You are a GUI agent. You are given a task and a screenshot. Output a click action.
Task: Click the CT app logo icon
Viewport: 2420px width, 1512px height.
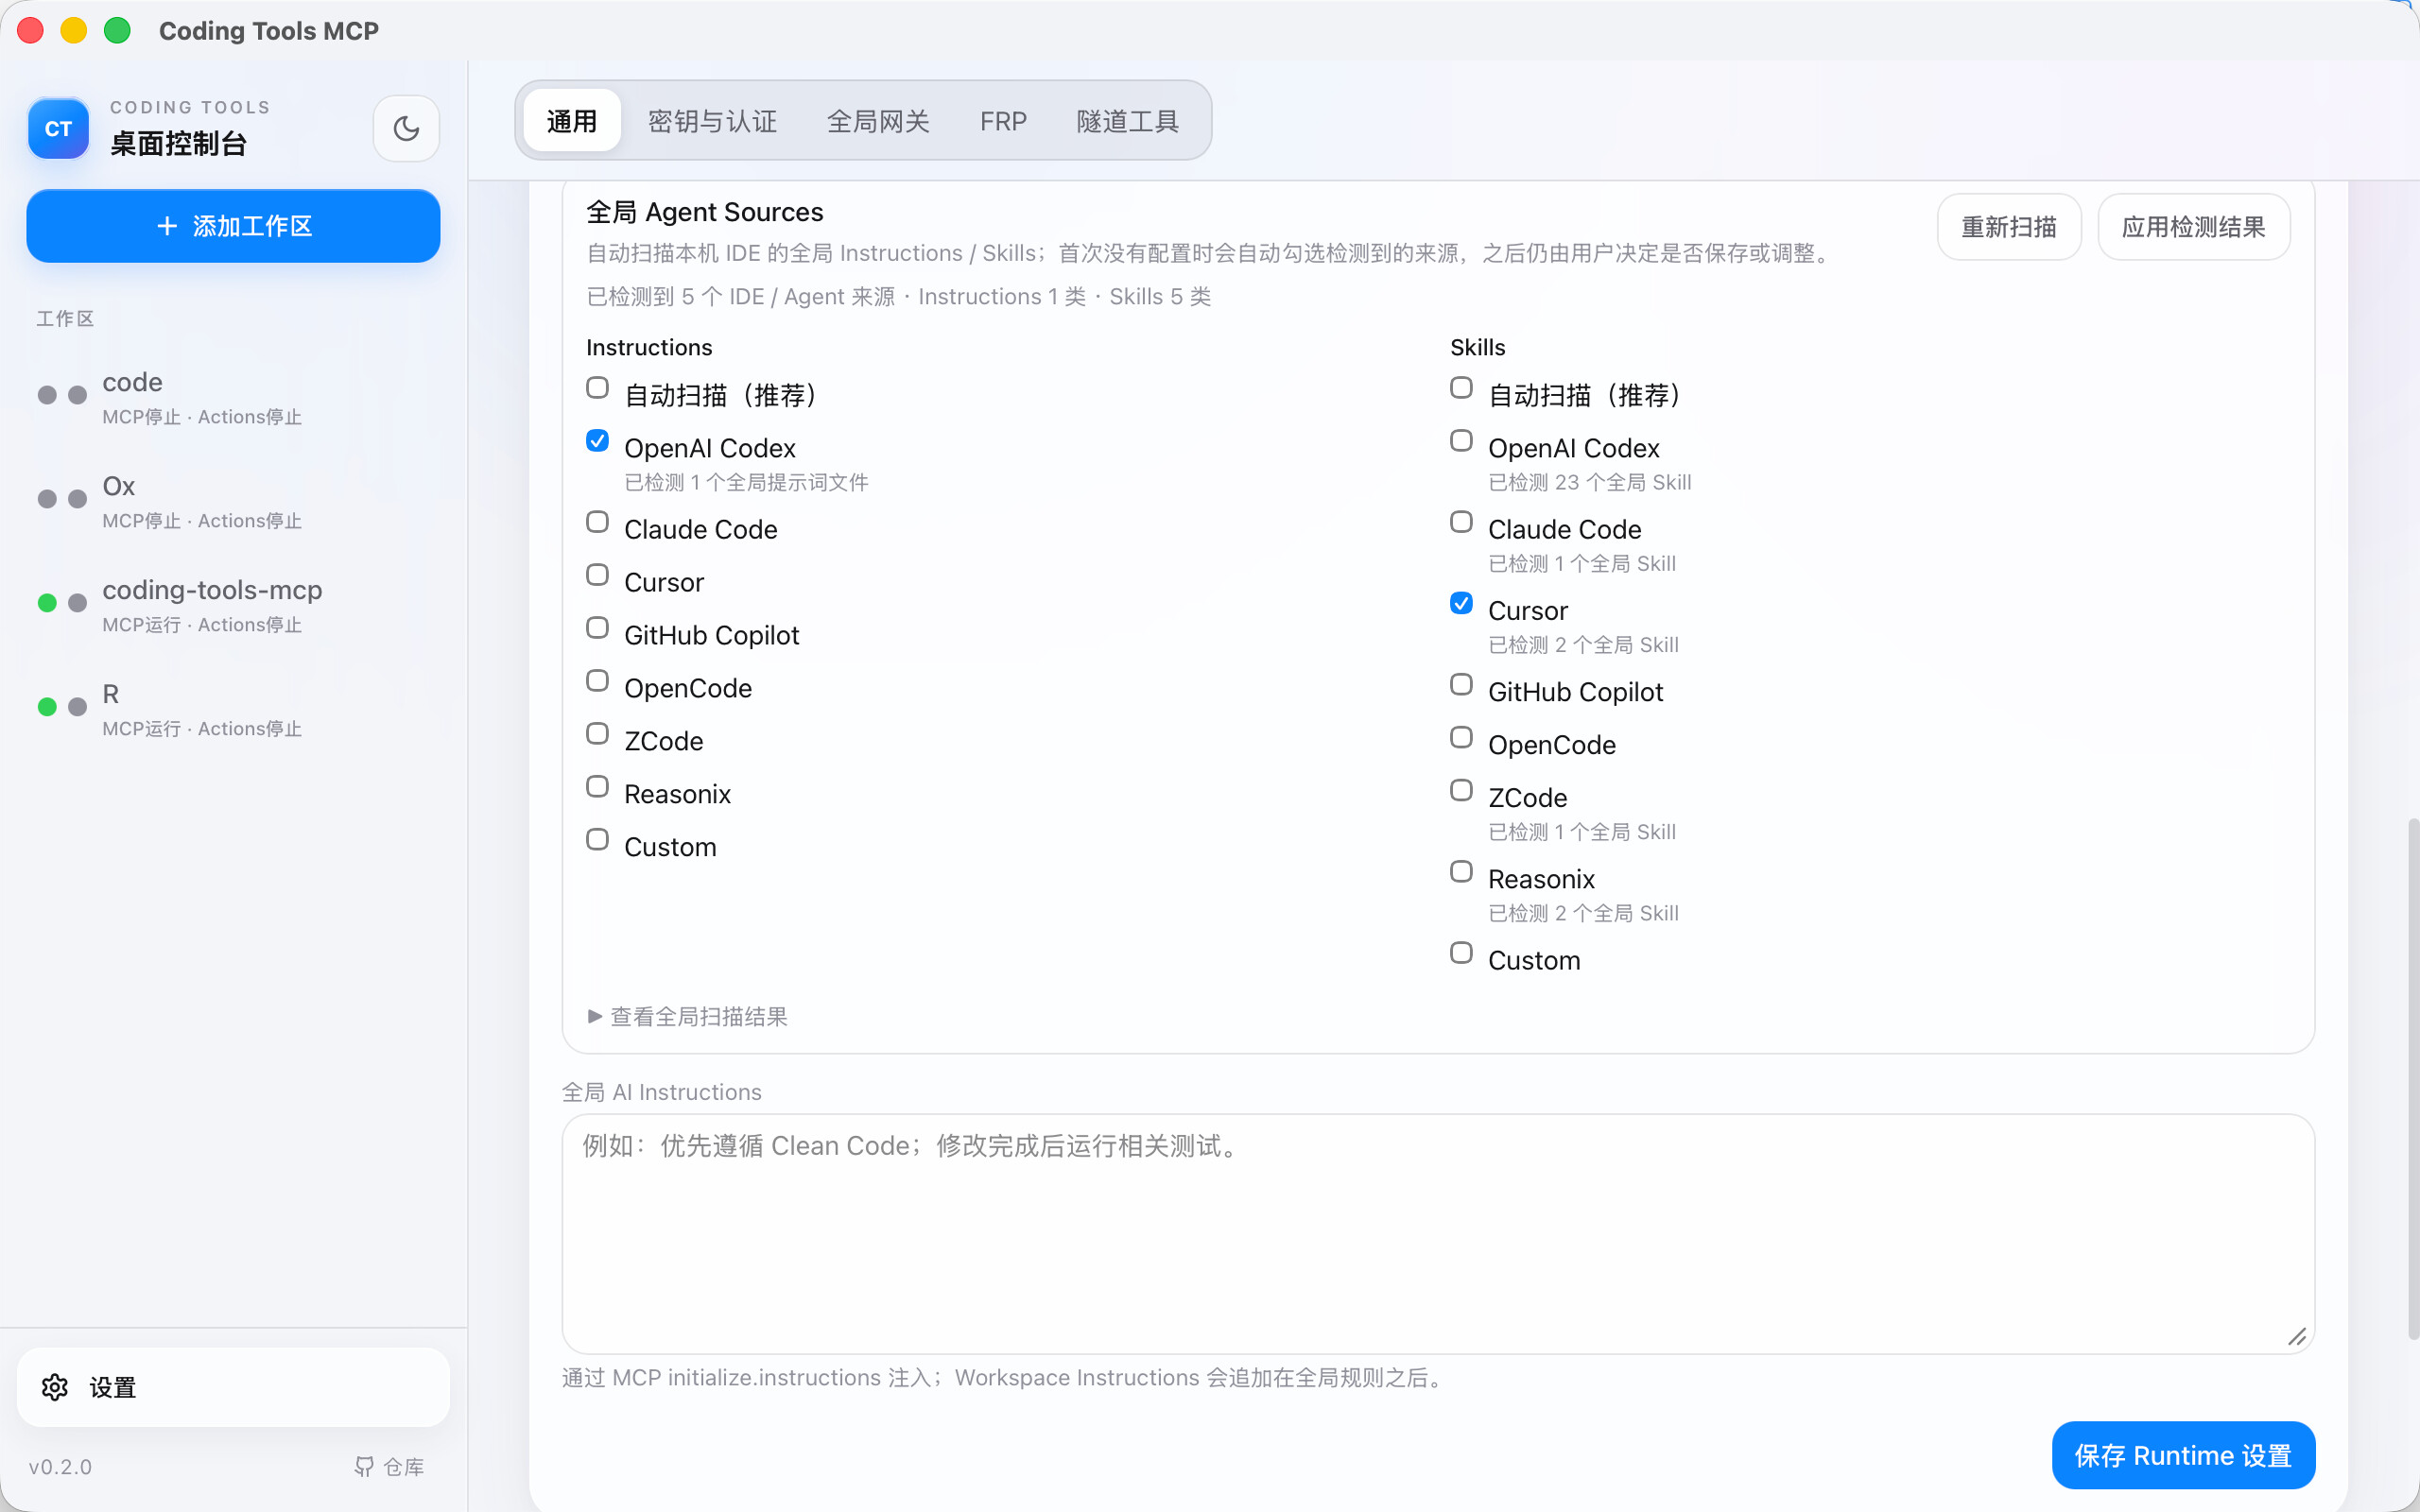[x=58, y=129]
